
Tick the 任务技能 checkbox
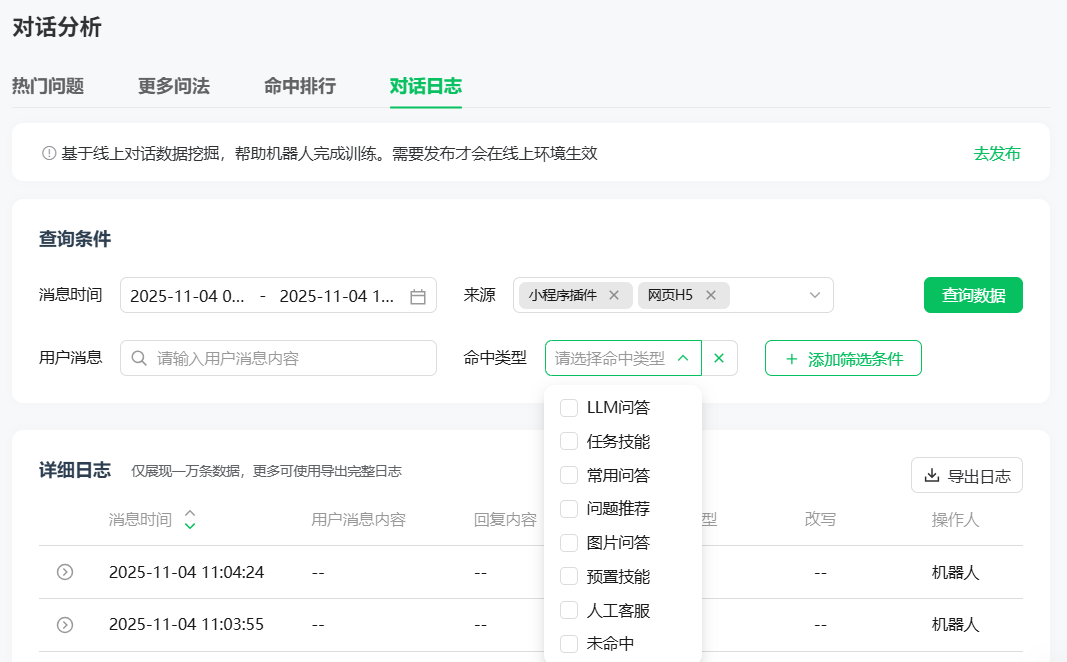pos(569,441)
